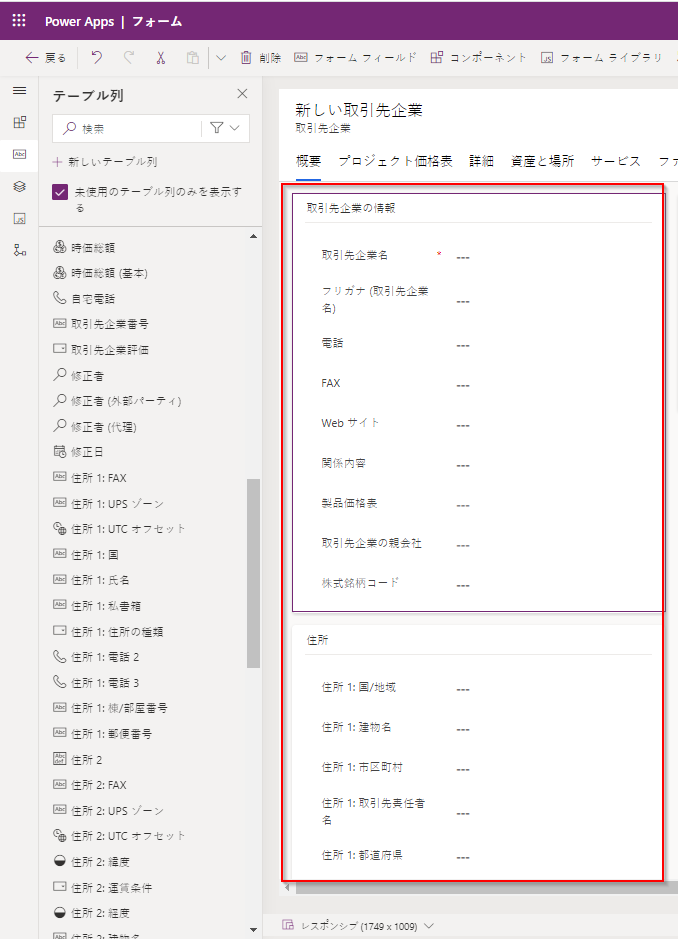Switch to the 詳細 tab

click(x=482, y=161)
